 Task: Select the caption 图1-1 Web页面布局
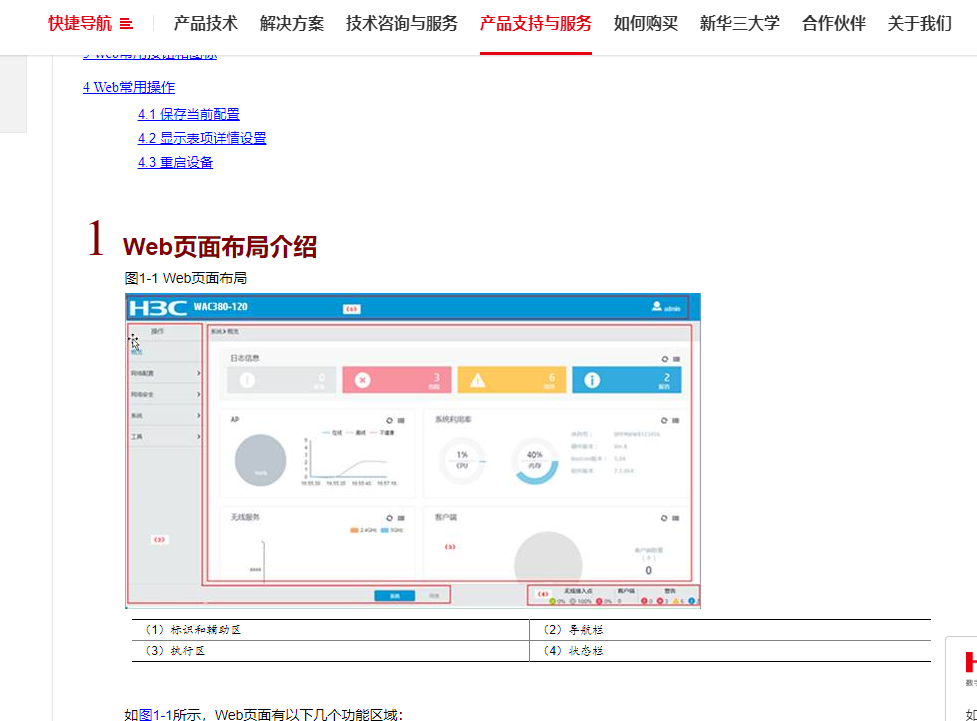[186, 278]
